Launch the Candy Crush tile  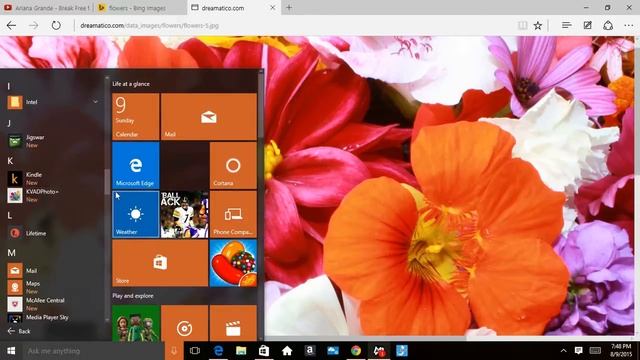click(x=233, y=263)
